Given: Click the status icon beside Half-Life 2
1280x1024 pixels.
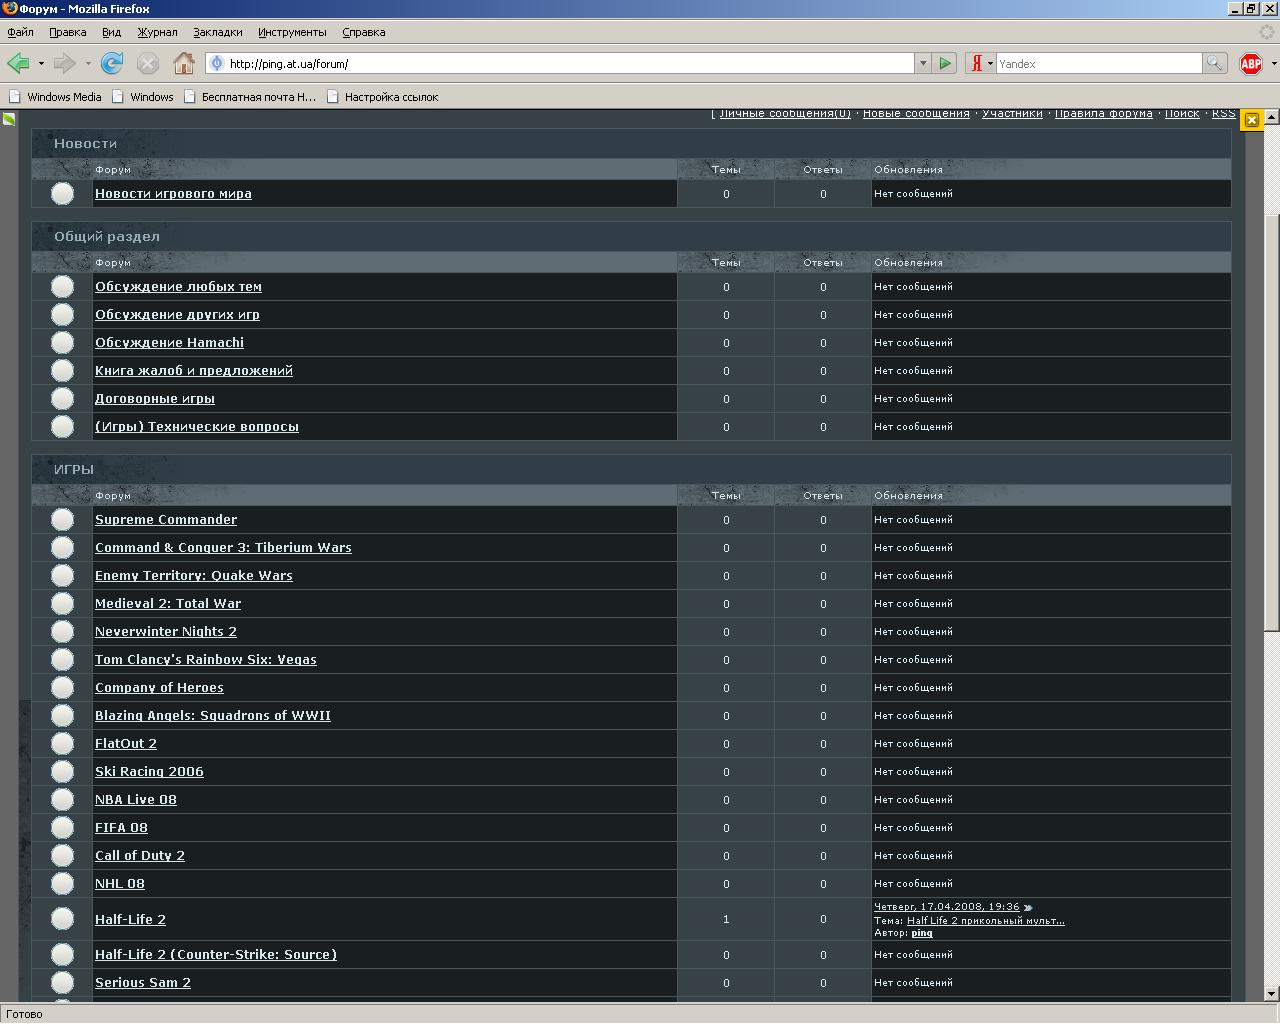Looking at the screenshot, I should pyautogui.click(x=62, y=919).
